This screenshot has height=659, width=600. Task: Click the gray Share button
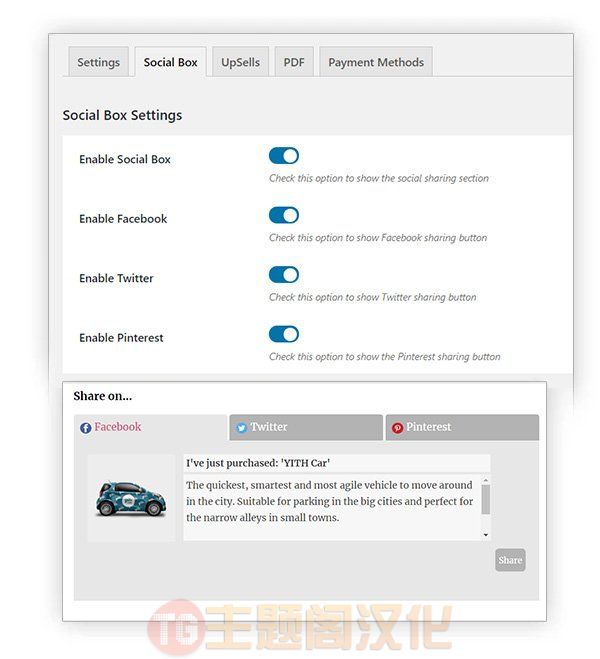tap(510, 560)
